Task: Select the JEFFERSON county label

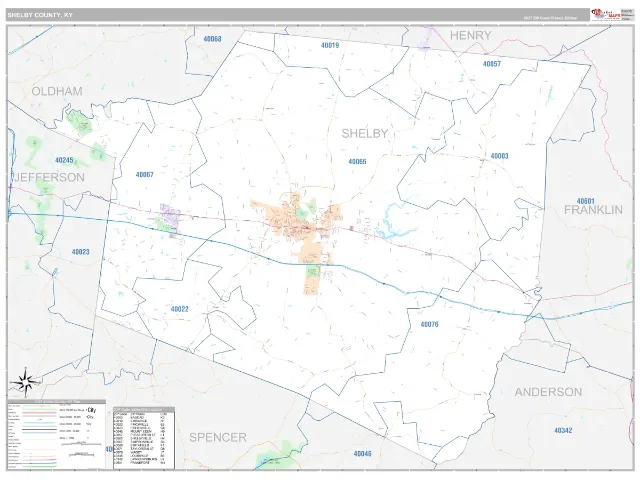Action: click(50, 177)
